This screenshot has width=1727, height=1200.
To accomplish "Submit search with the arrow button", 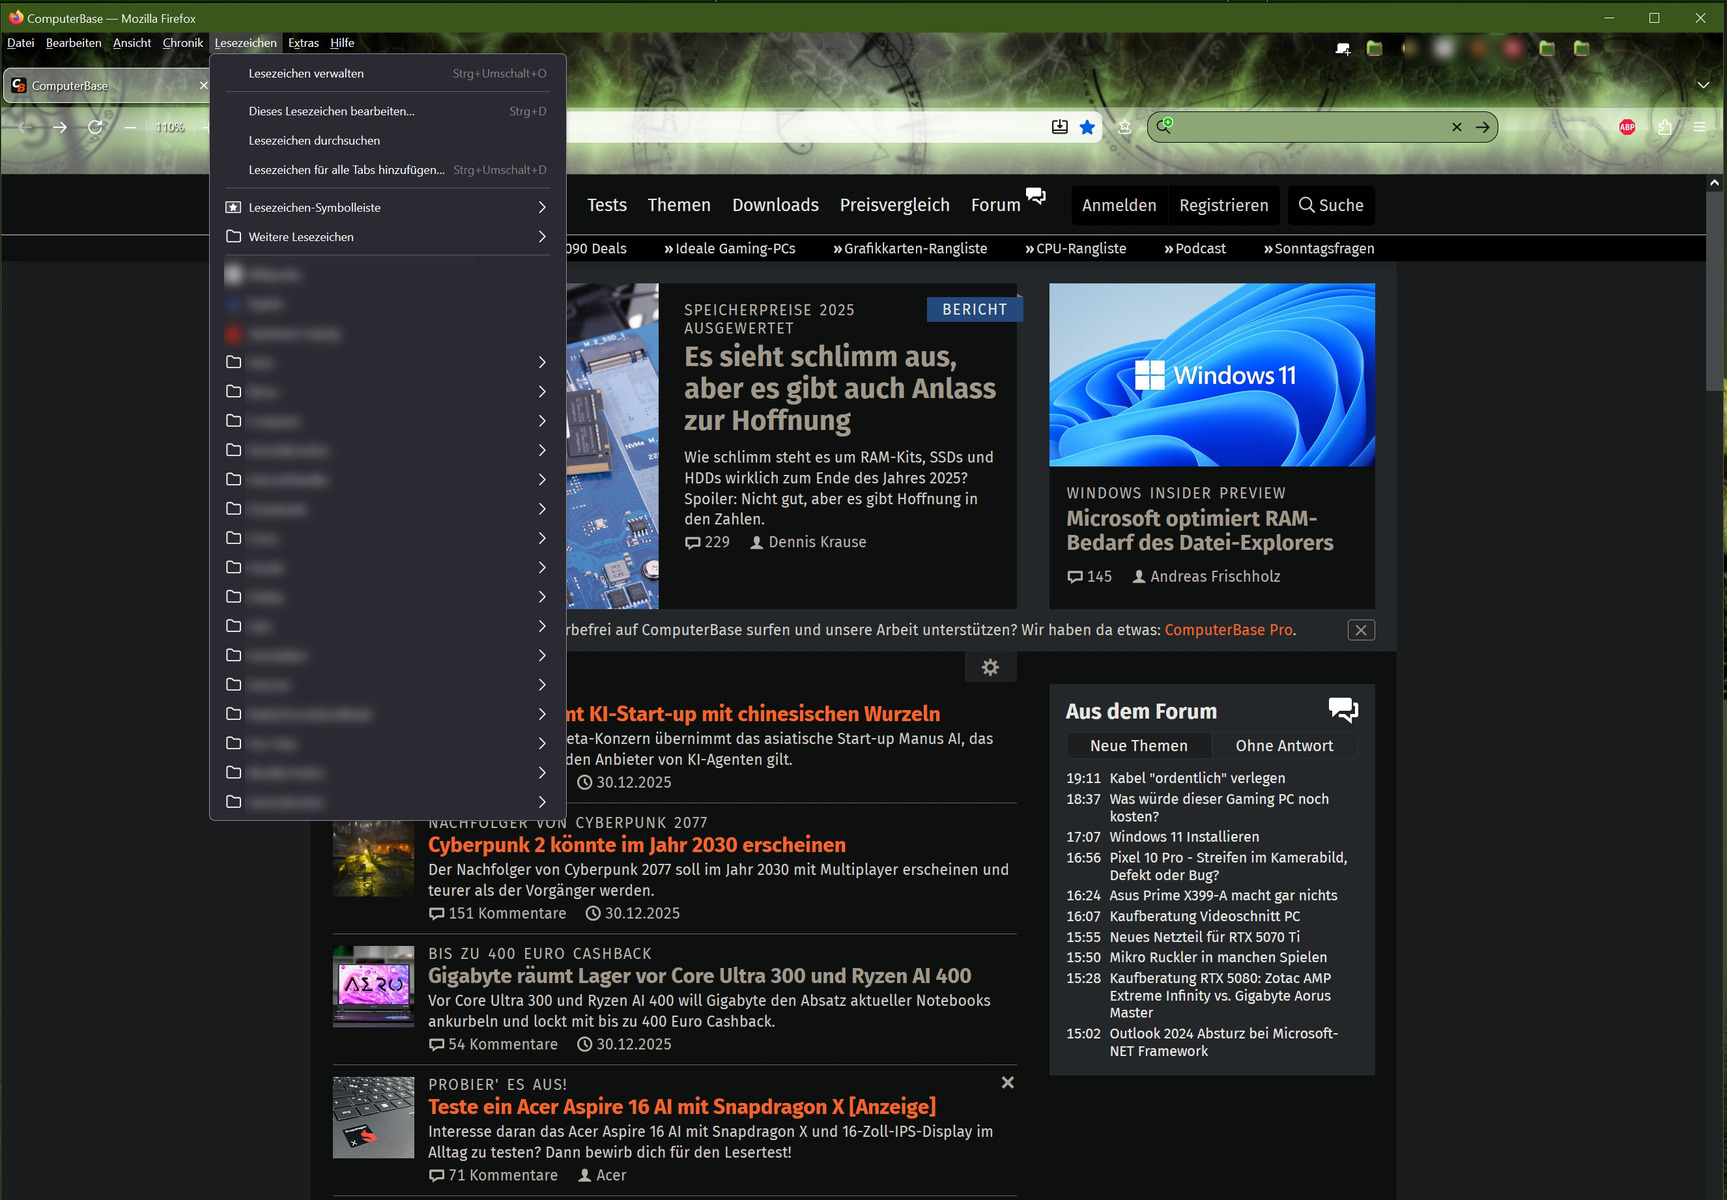I will coord(1482,127).
